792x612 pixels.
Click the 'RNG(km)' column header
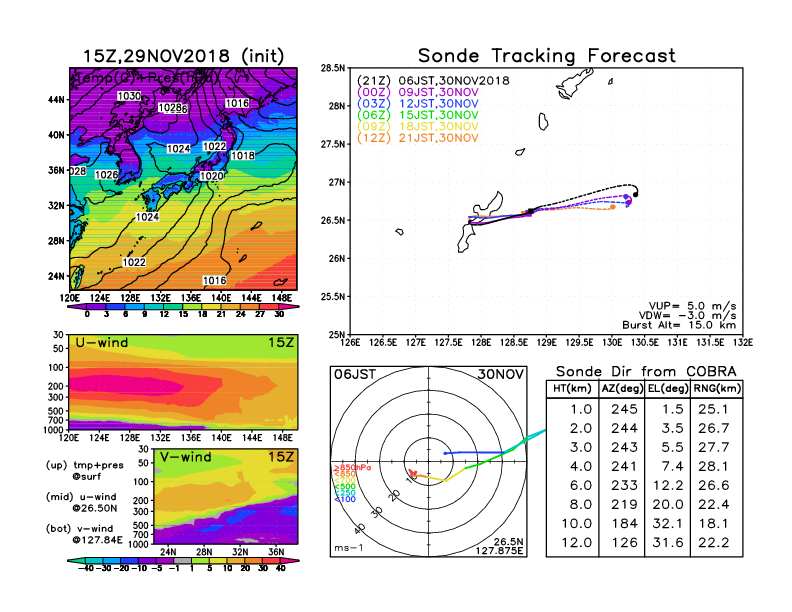[717, 389]
